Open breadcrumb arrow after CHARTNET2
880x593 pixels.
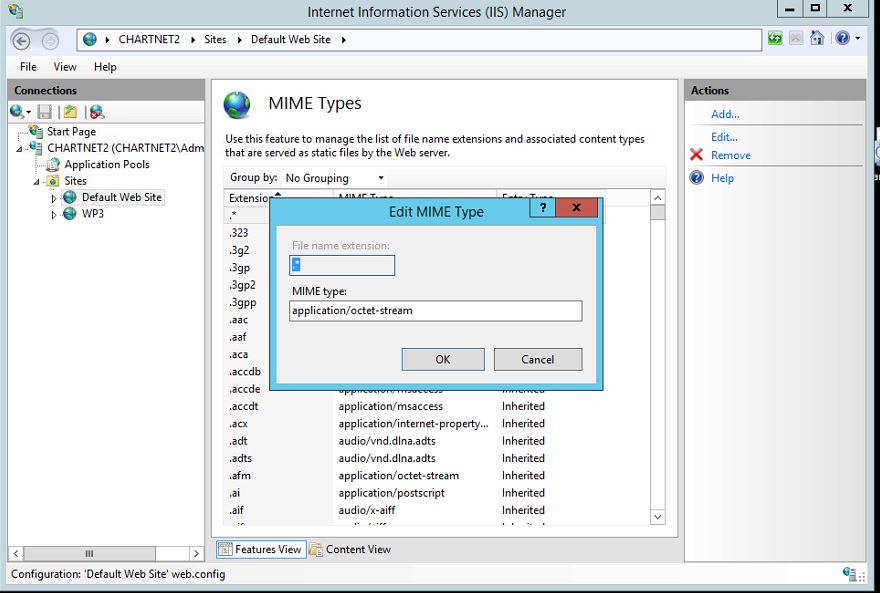coord(192,40)
